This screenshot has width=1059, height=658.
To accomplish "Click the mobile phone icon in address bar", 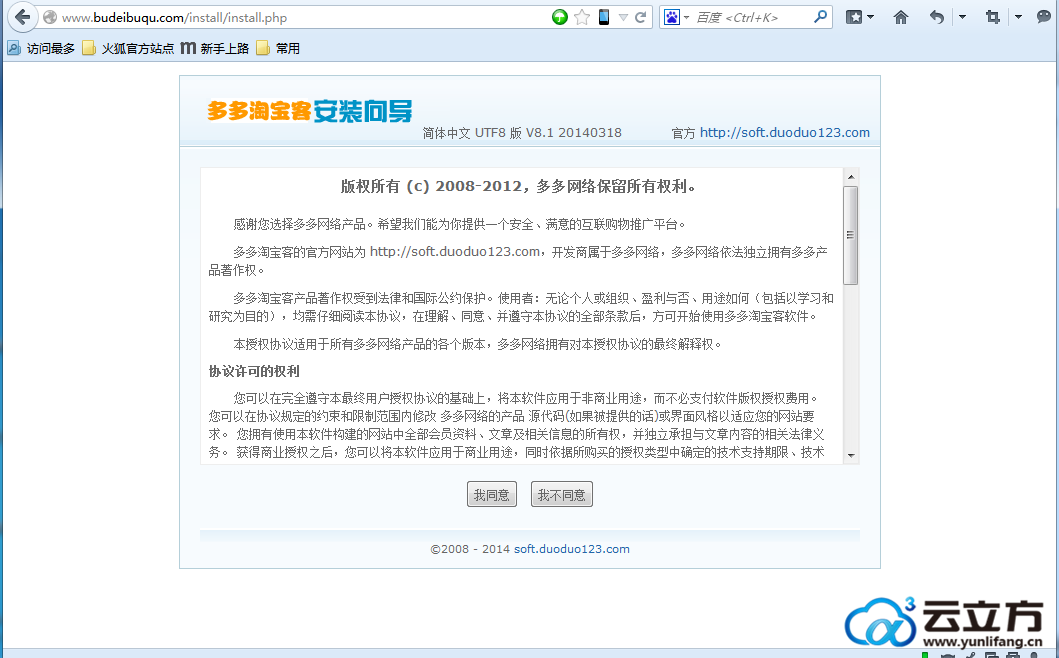I will tap(604, 17).
